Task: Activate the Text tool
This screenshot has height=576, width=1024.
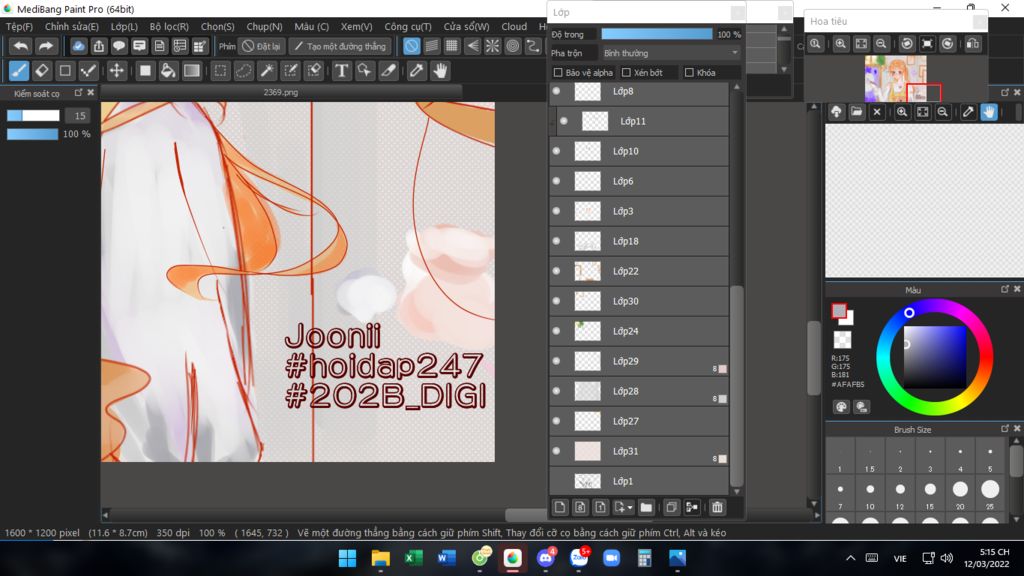Action: tap(341, 71)
